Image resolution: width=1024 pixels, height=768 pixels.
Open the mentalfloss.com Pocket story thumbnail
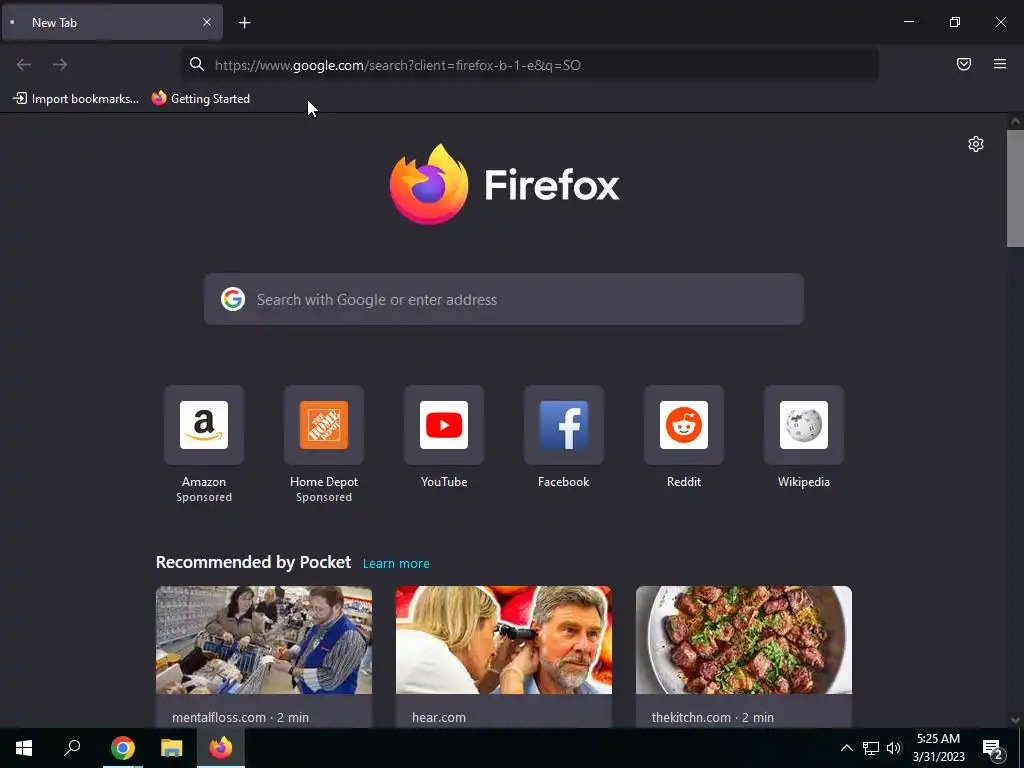pyautogui.click(x=264, y=640)
